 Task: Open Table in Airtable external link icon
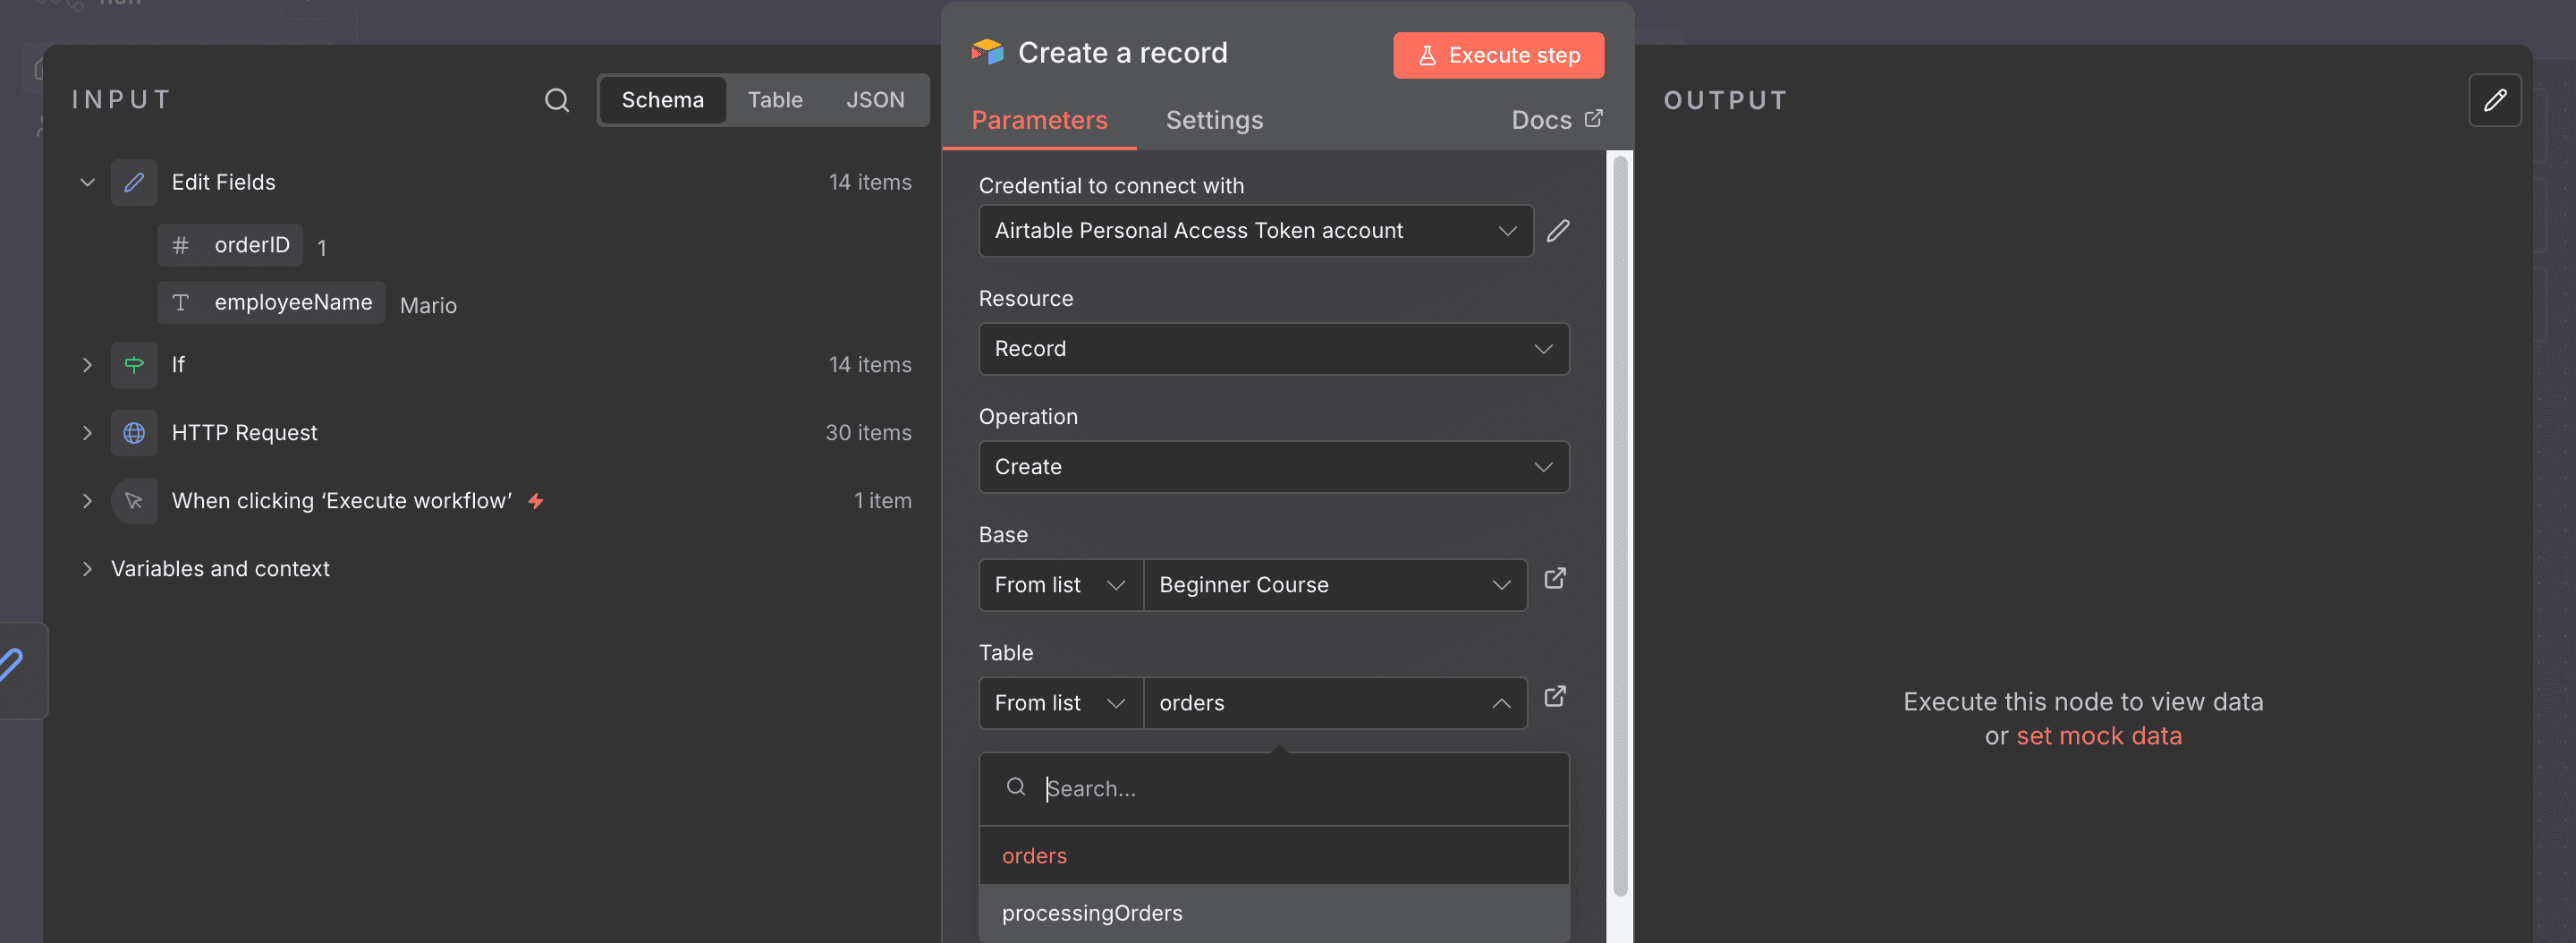click(x=1555, y=697)
